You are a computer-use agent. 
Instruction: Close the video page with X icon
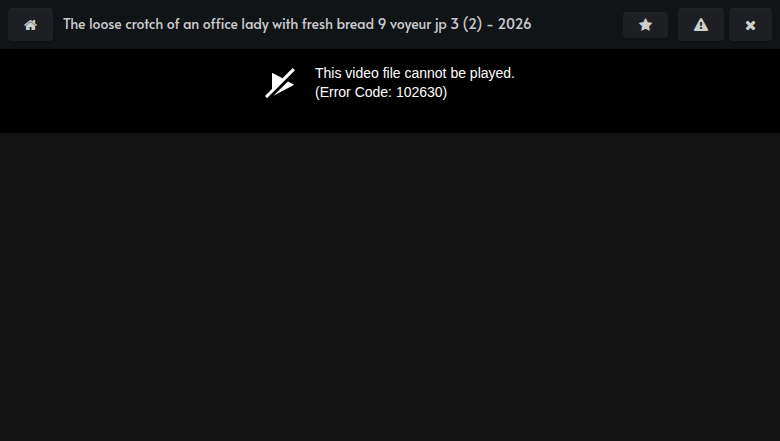click(750, 24)
